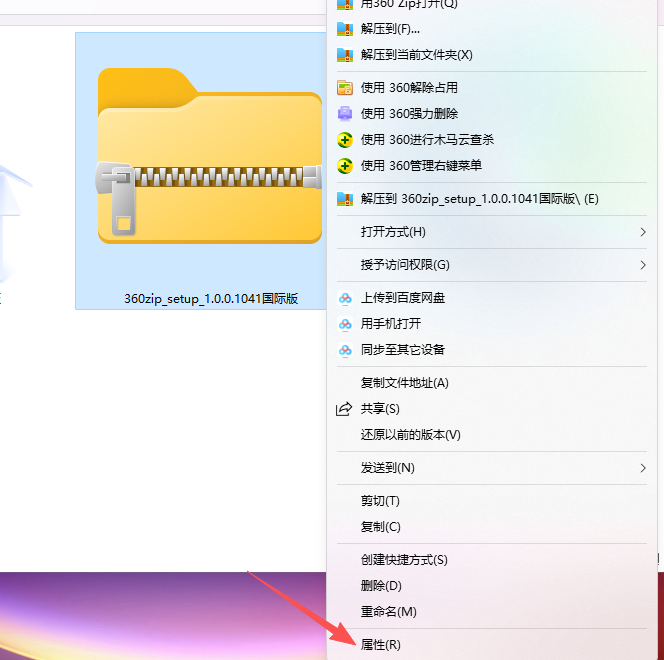Expand the arrow of 授予访问权限(G)

point(643,265)
